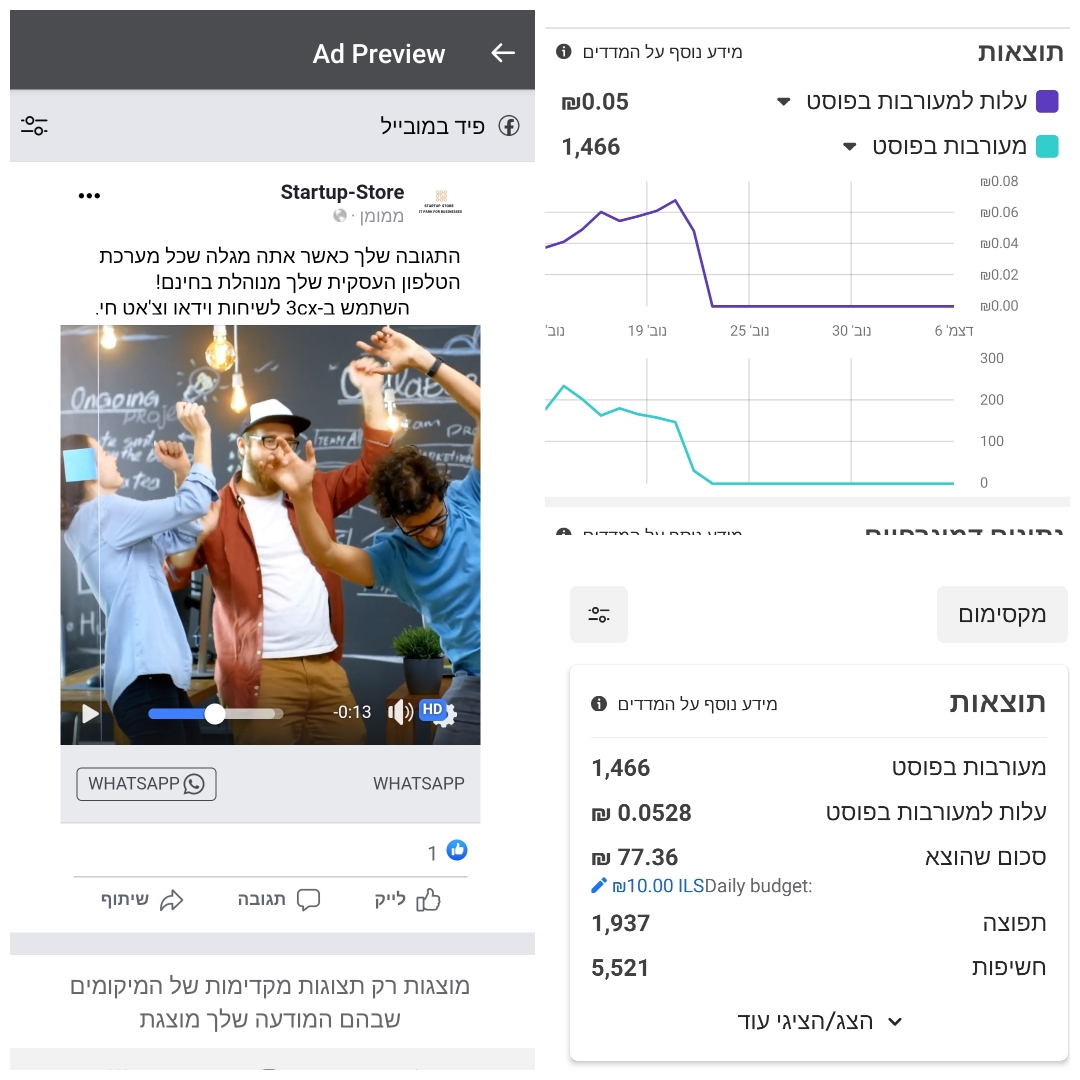Click the ₪0.05 cost value above chart
The width and height of the screenshot is (1080, 1080).
[x=595, y=102]
